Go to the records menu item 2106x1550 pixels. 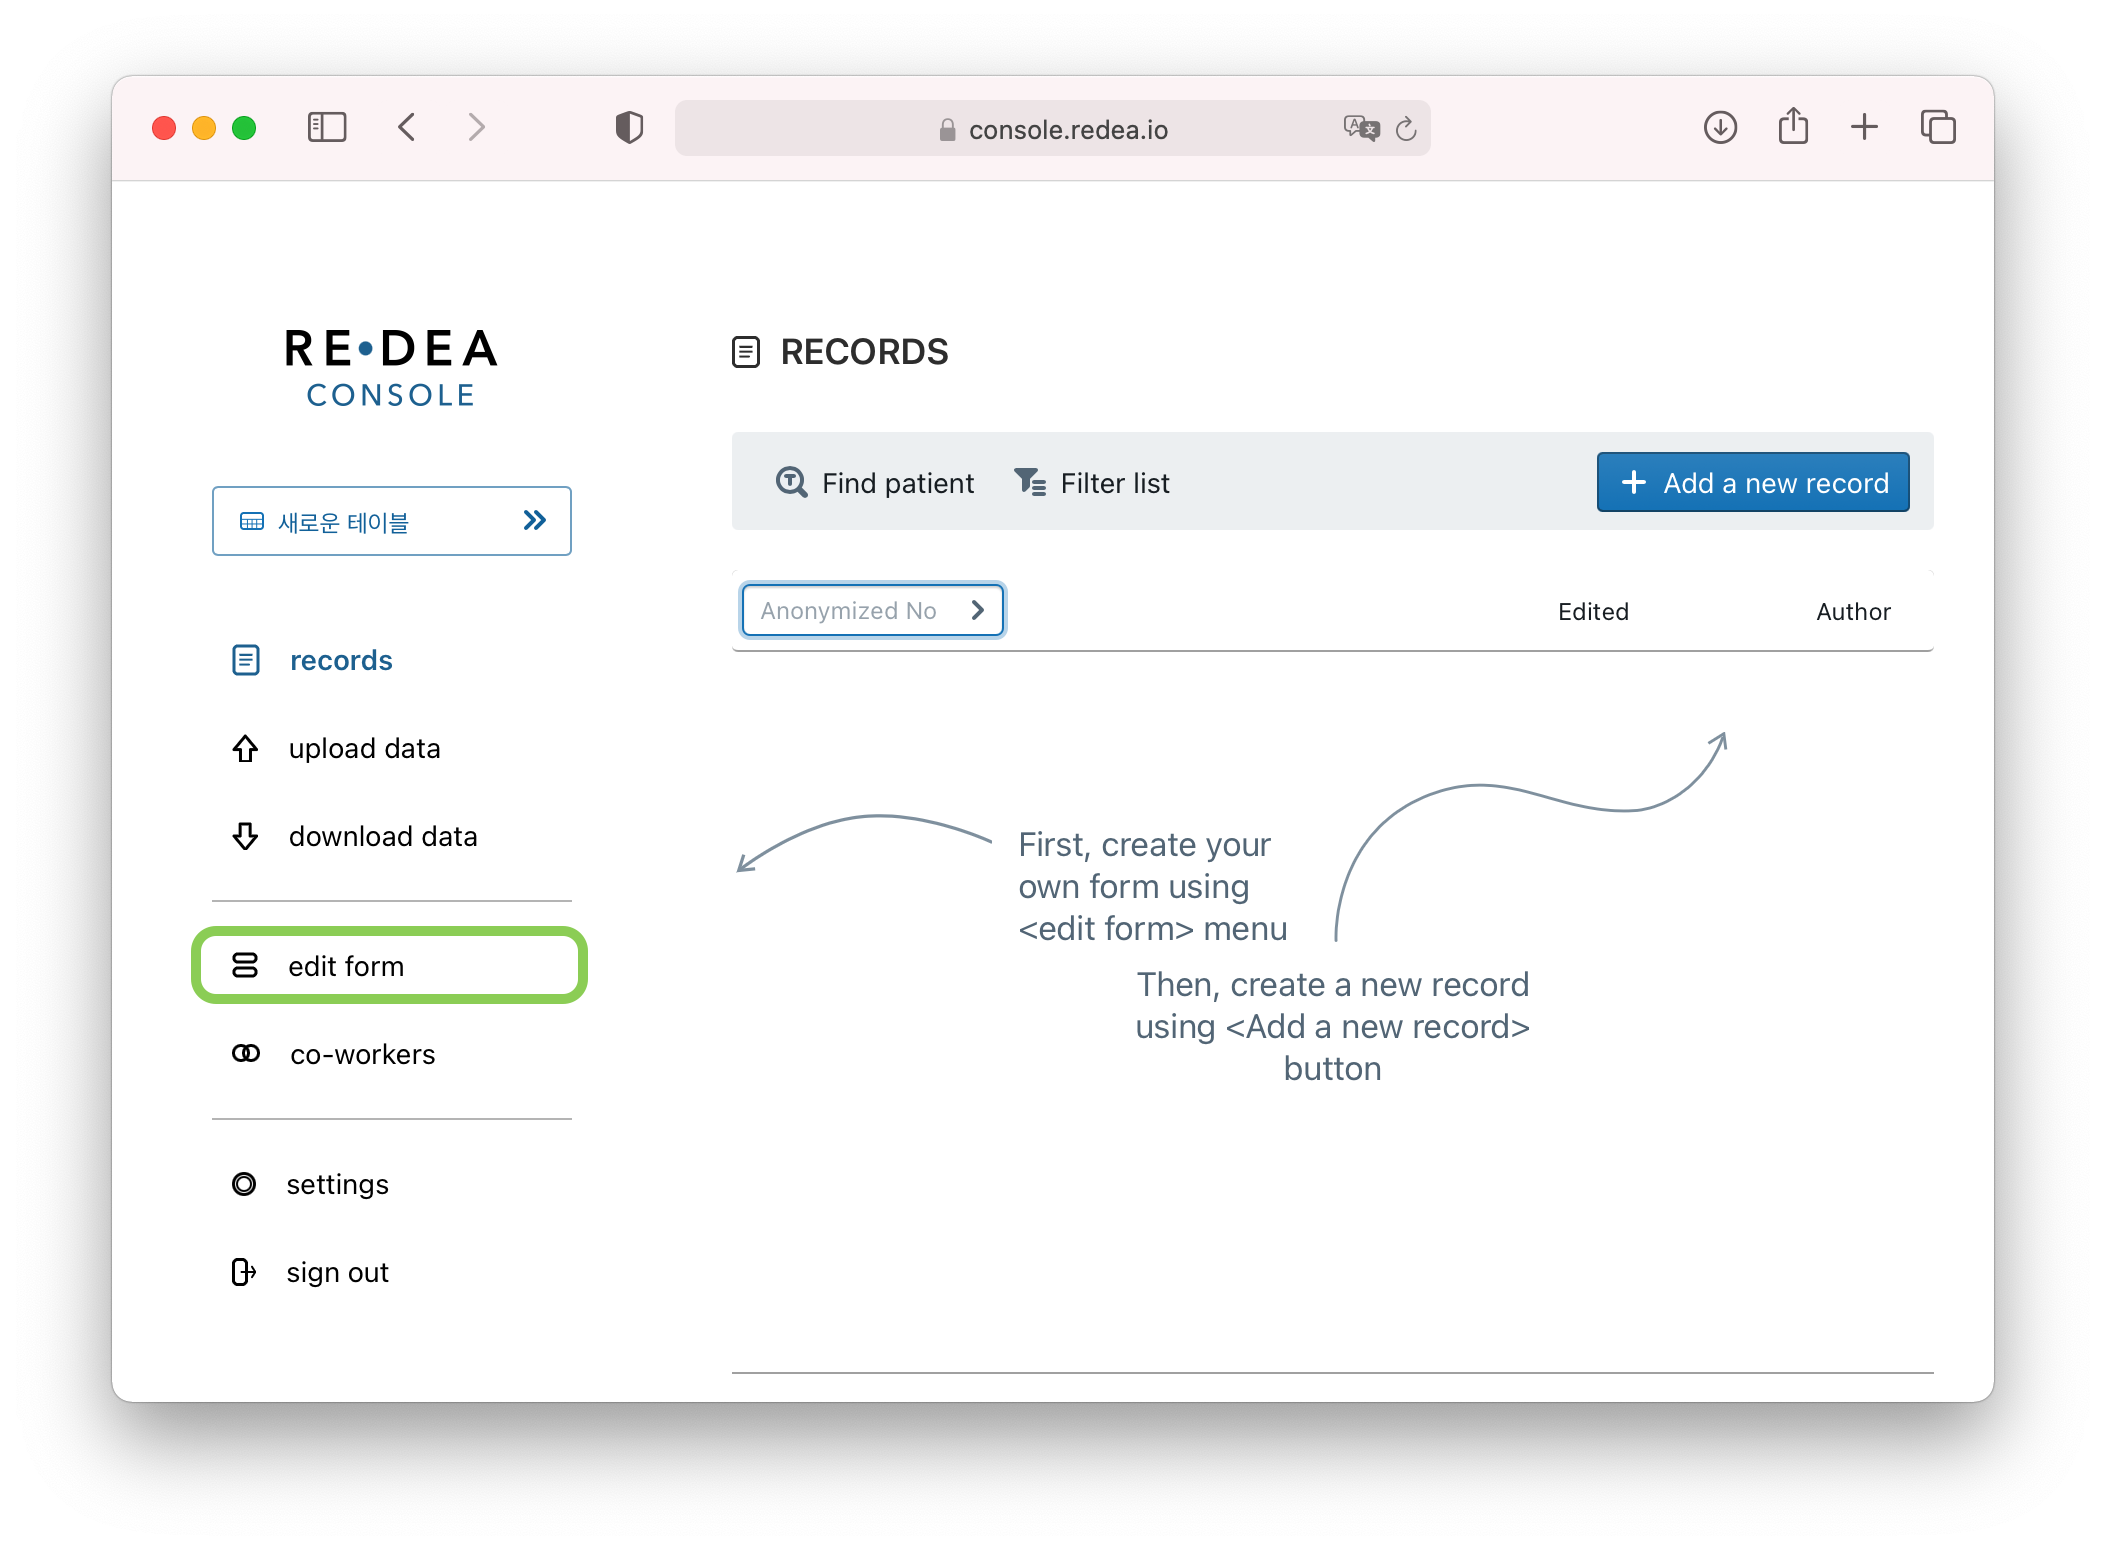pos(340,660)
